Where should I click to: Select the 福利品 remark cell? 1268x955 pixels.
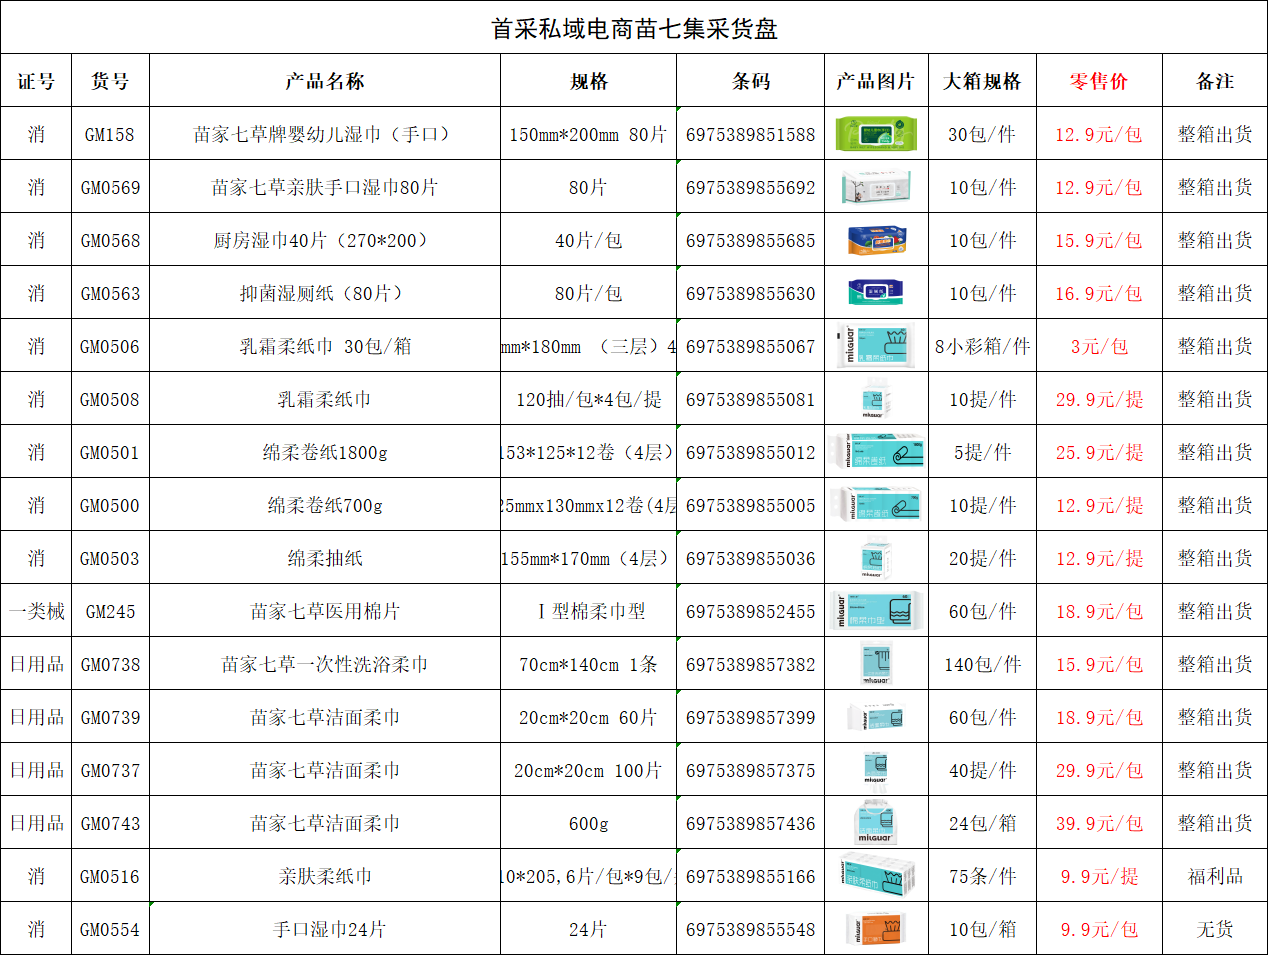(1215, 876)
